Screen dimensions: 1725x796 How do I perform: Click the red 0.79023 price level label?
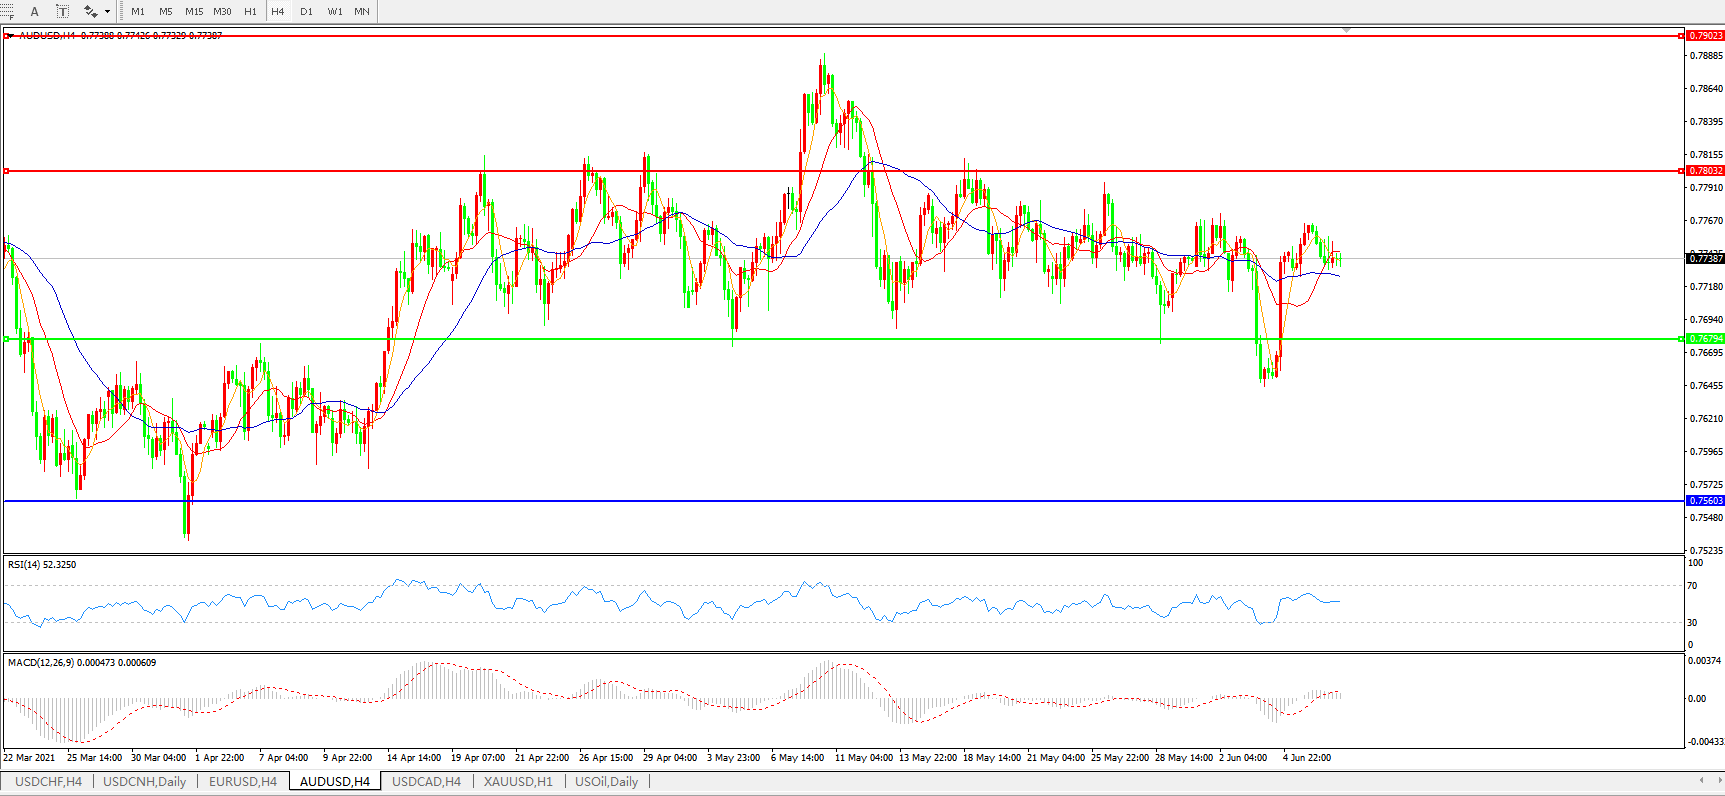(x=1705, y=36)
